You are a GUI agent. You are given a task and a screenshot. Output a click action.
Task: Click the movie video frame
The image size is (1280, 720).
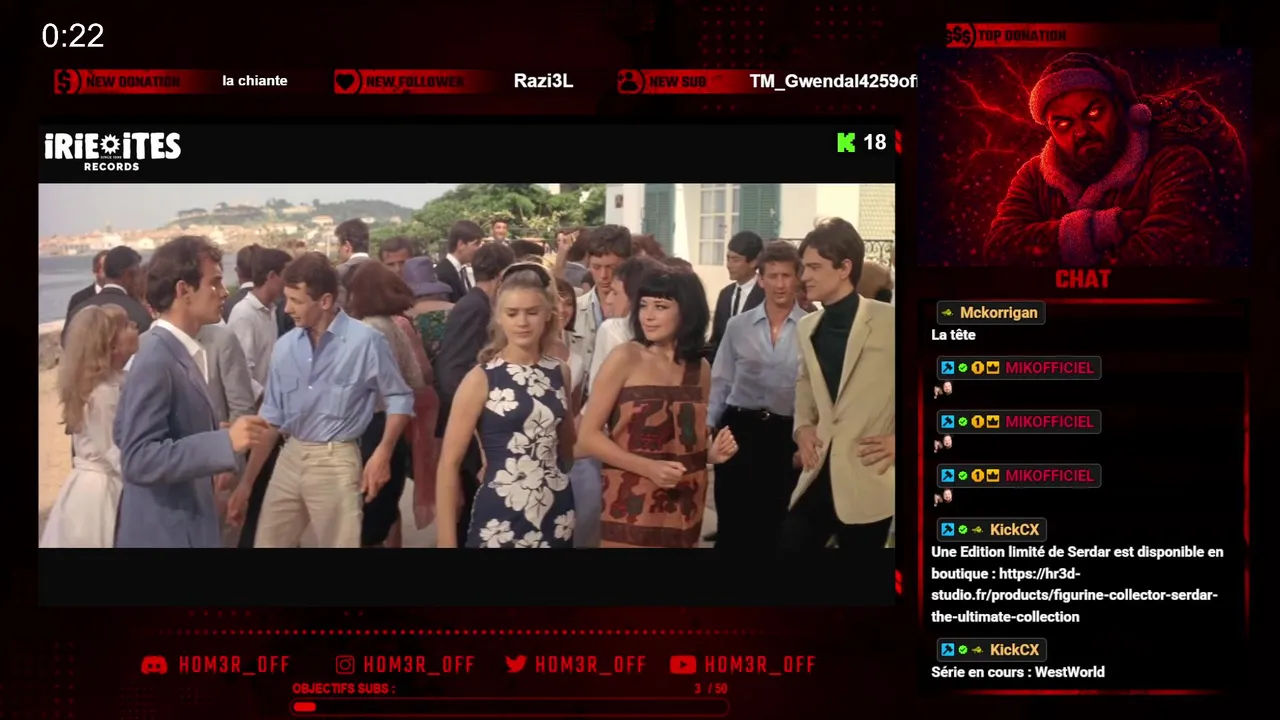point(467,365)
